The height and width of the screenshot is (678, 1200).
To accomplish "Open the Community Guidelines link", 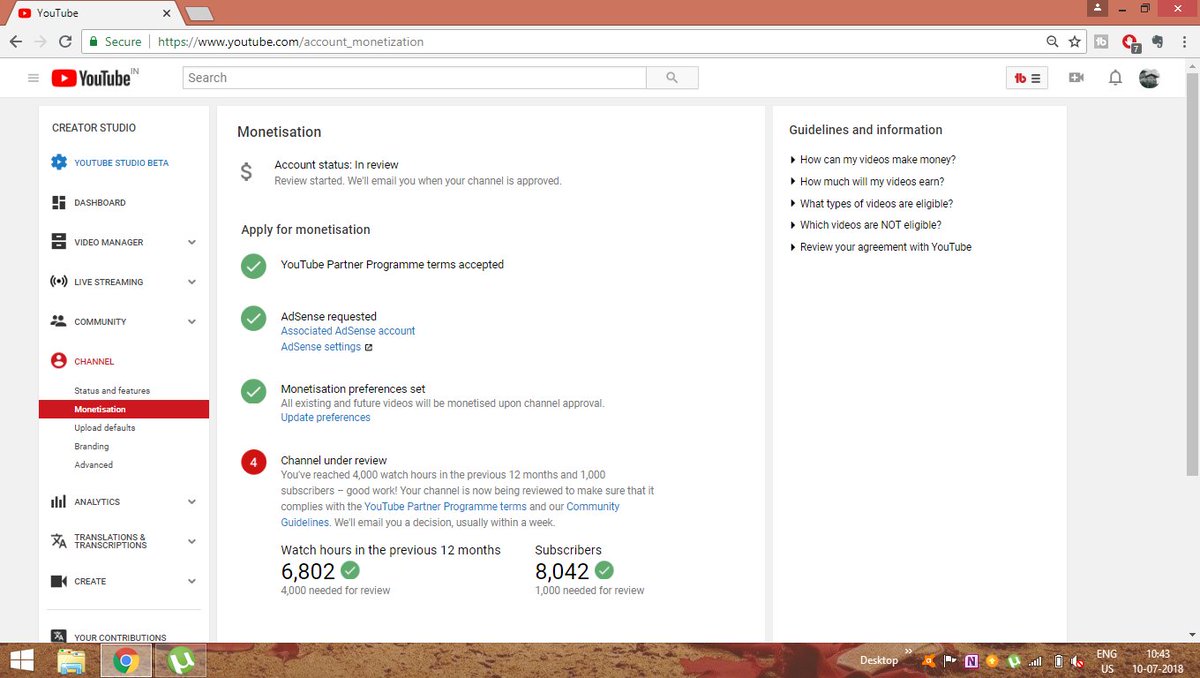I will coord(450,515).
